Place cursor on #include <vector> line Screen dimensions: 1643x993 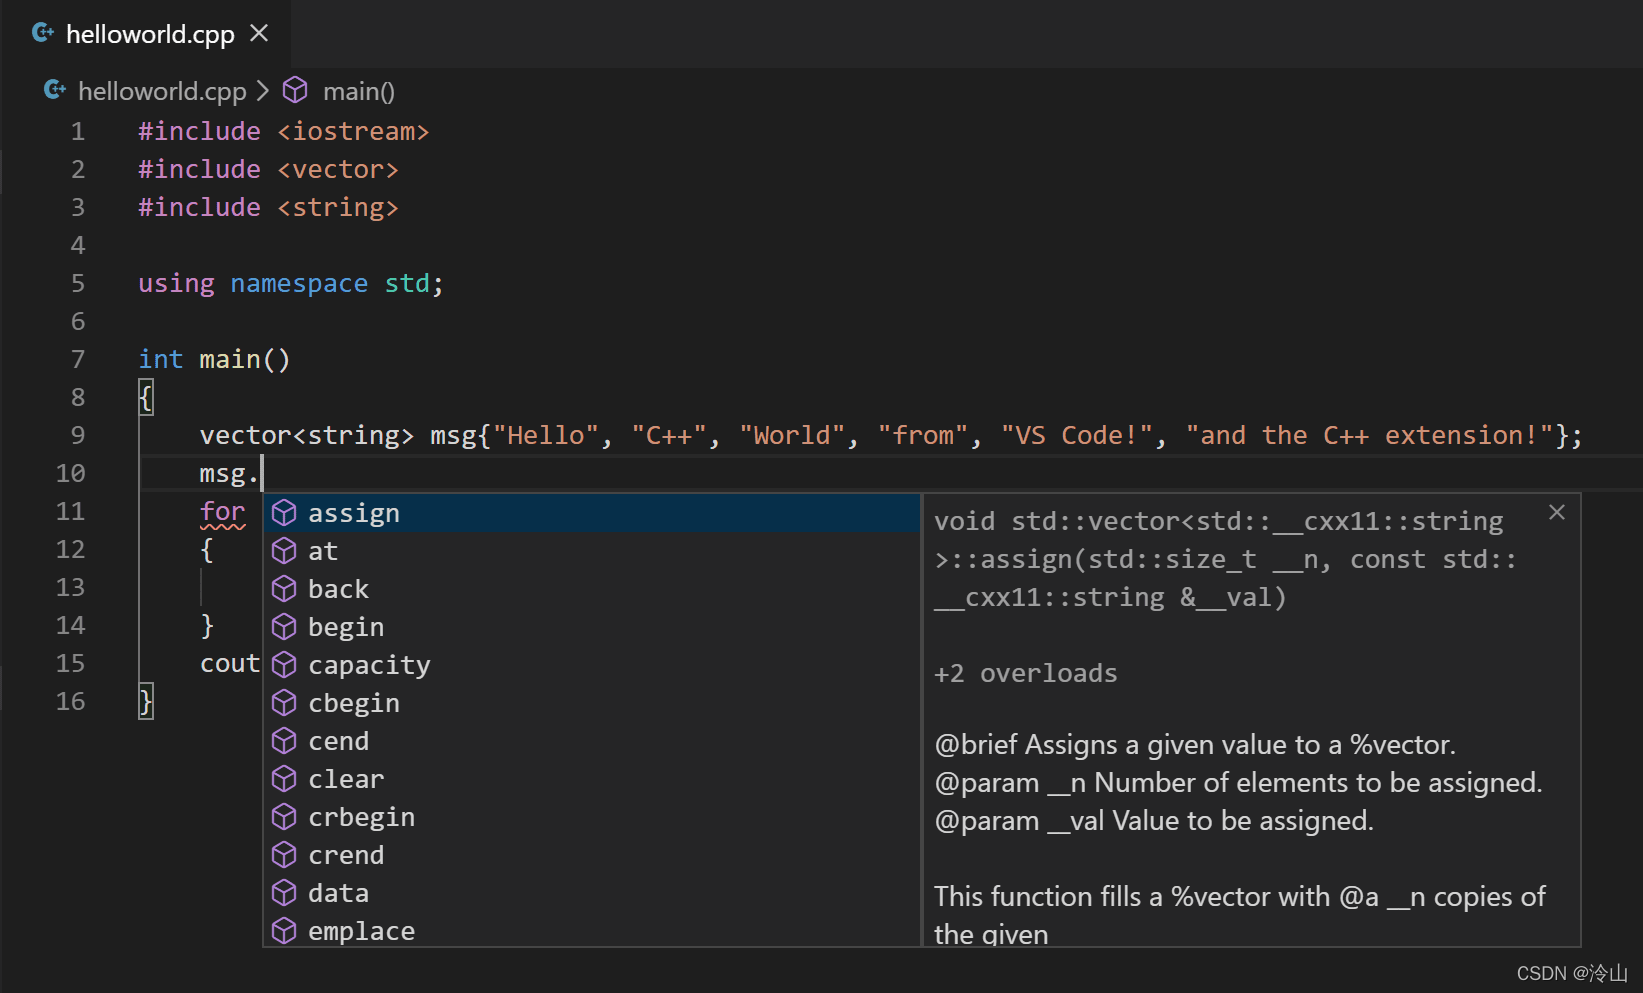[x=268, y=169]
